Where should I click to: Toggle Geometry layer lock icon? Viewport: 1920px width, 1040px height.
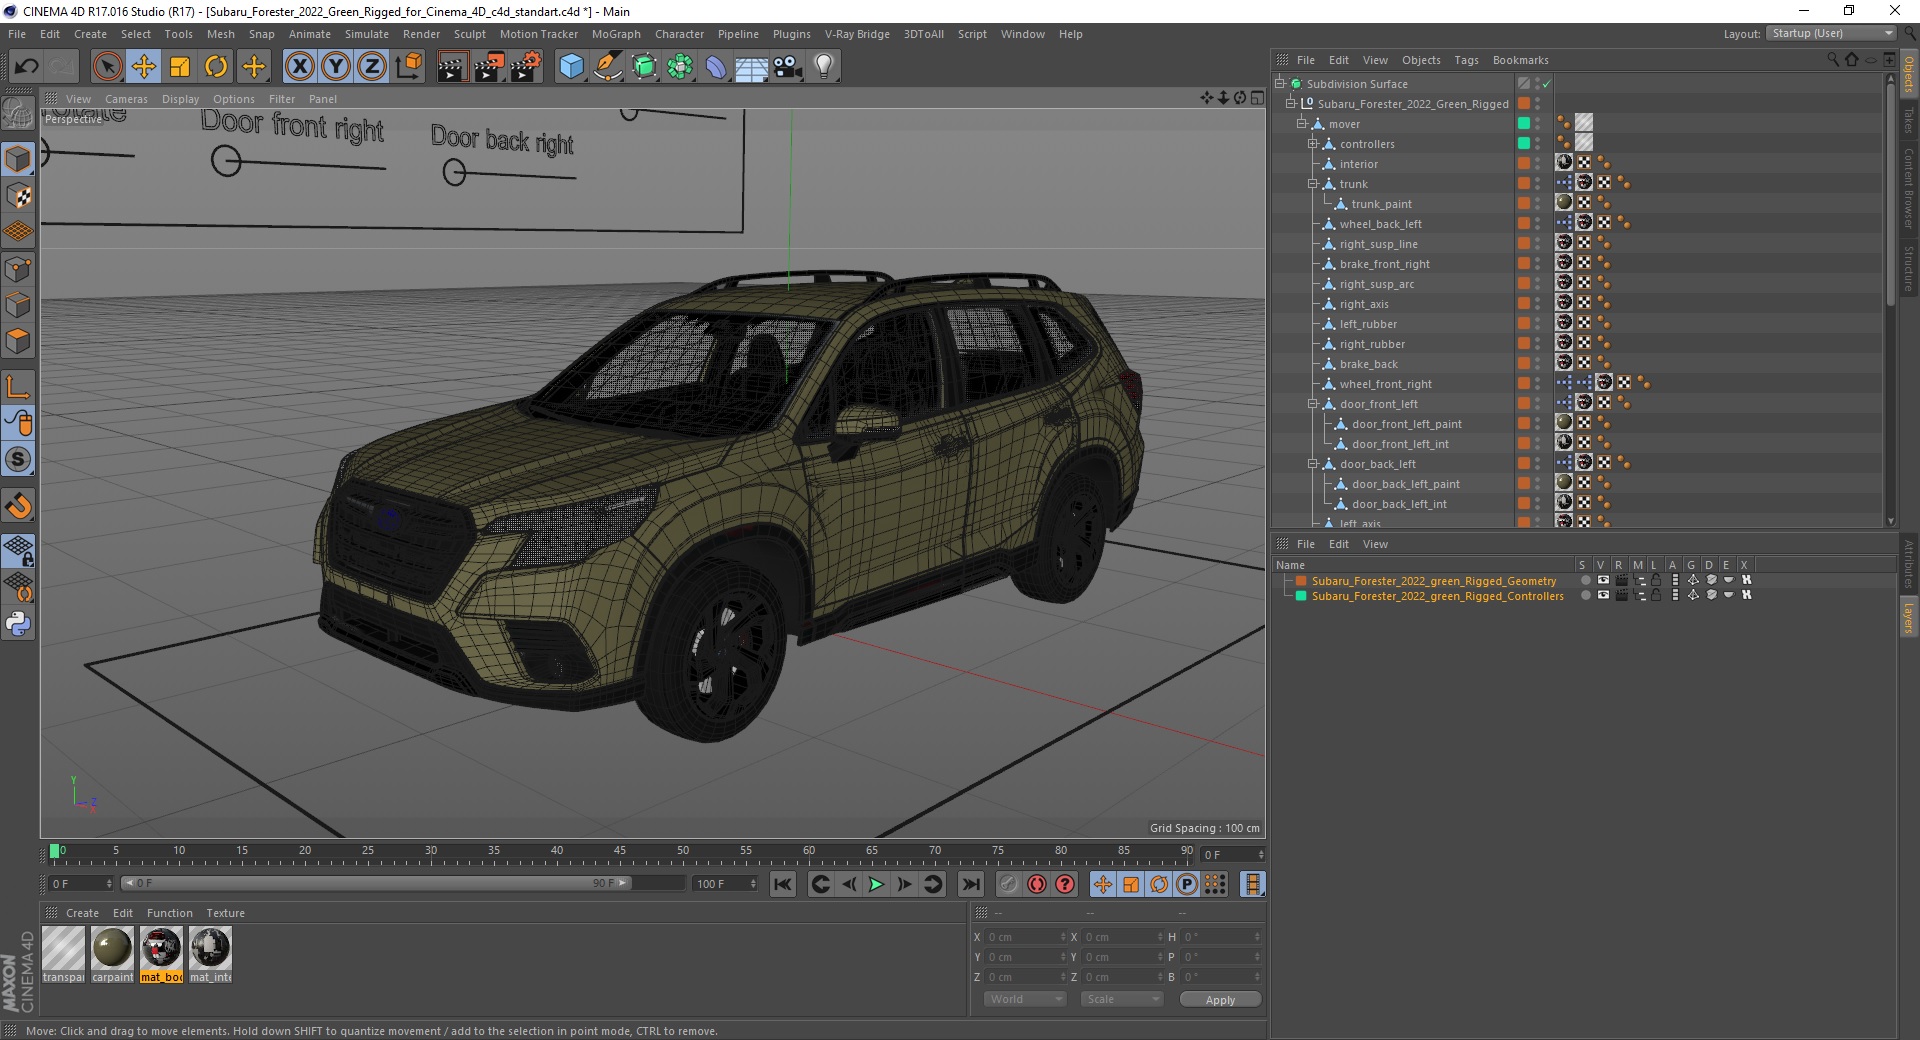[1656, 580]
